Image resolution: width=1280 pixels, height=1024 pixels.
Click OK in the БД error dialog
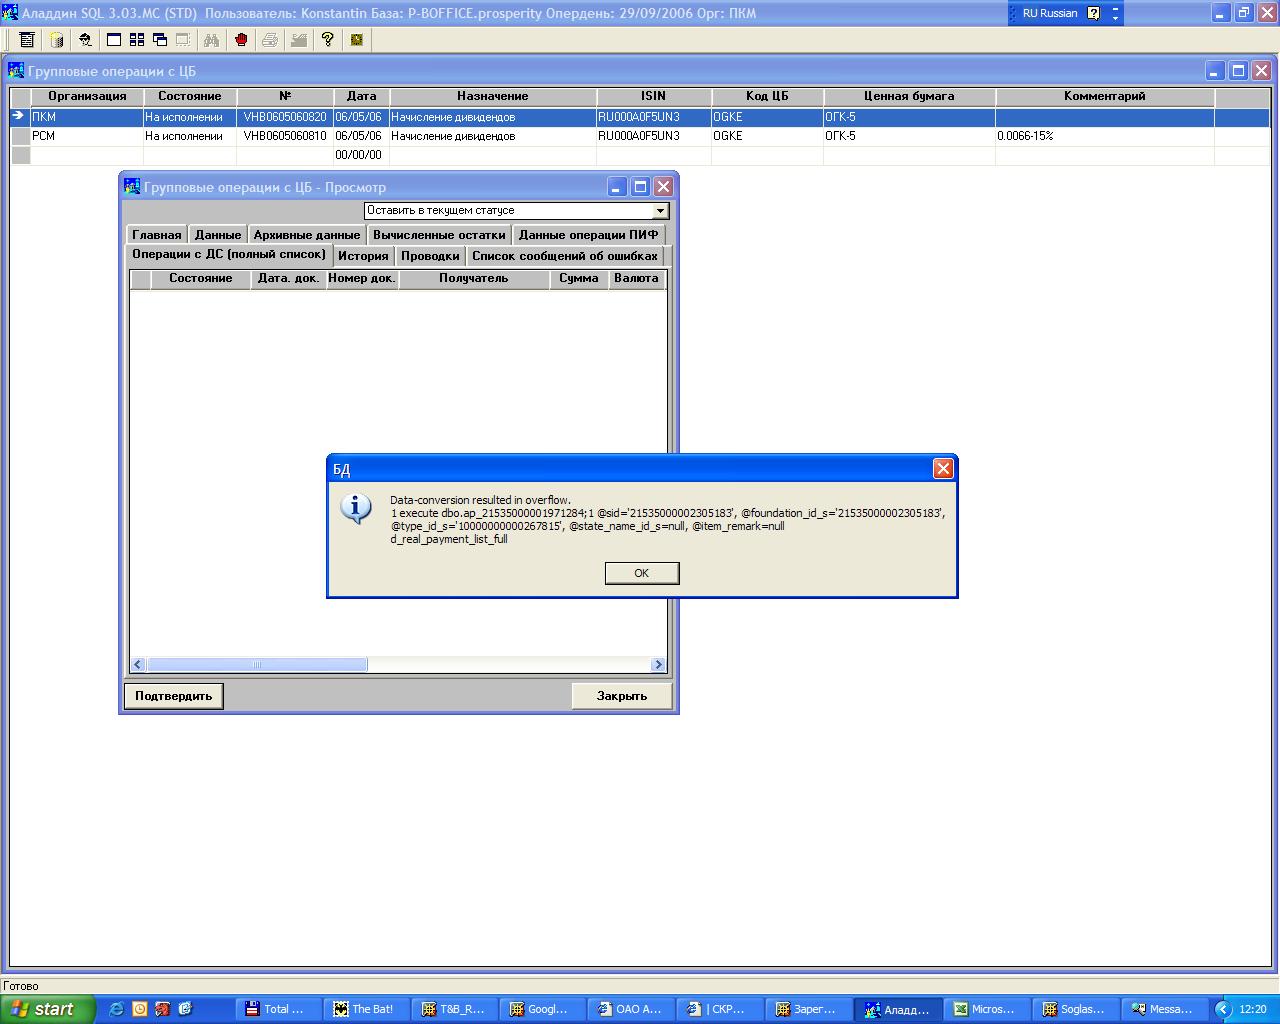642,573
